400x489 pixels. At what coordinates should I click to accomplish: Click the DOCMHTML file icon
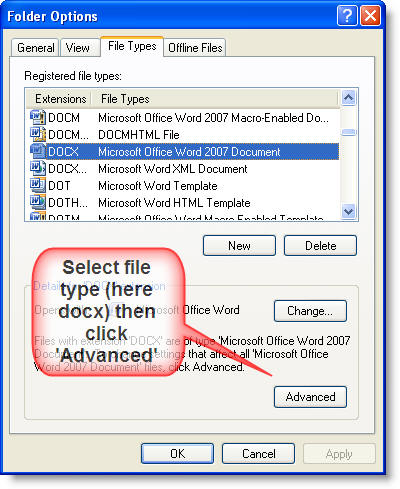tap(37, 134)
